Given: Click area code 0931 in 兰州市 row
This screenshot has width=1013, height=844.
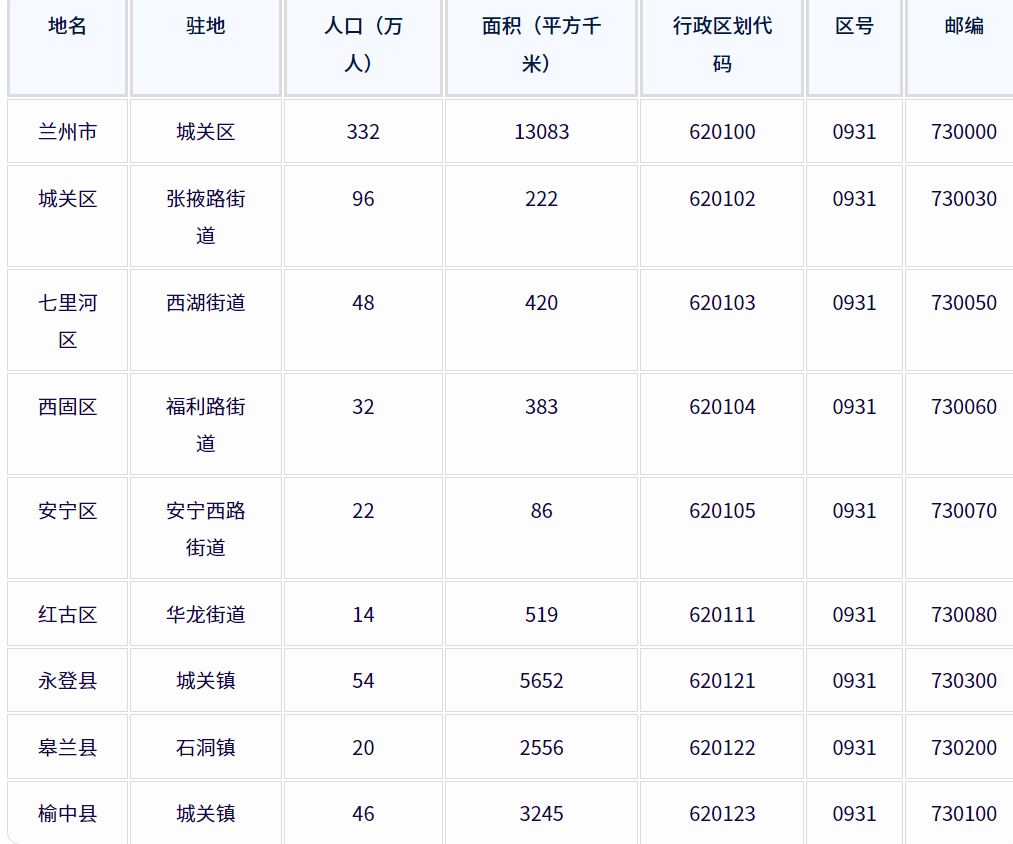Looking at the screenshot, I should pyautogui.click(x=854, y=132).
